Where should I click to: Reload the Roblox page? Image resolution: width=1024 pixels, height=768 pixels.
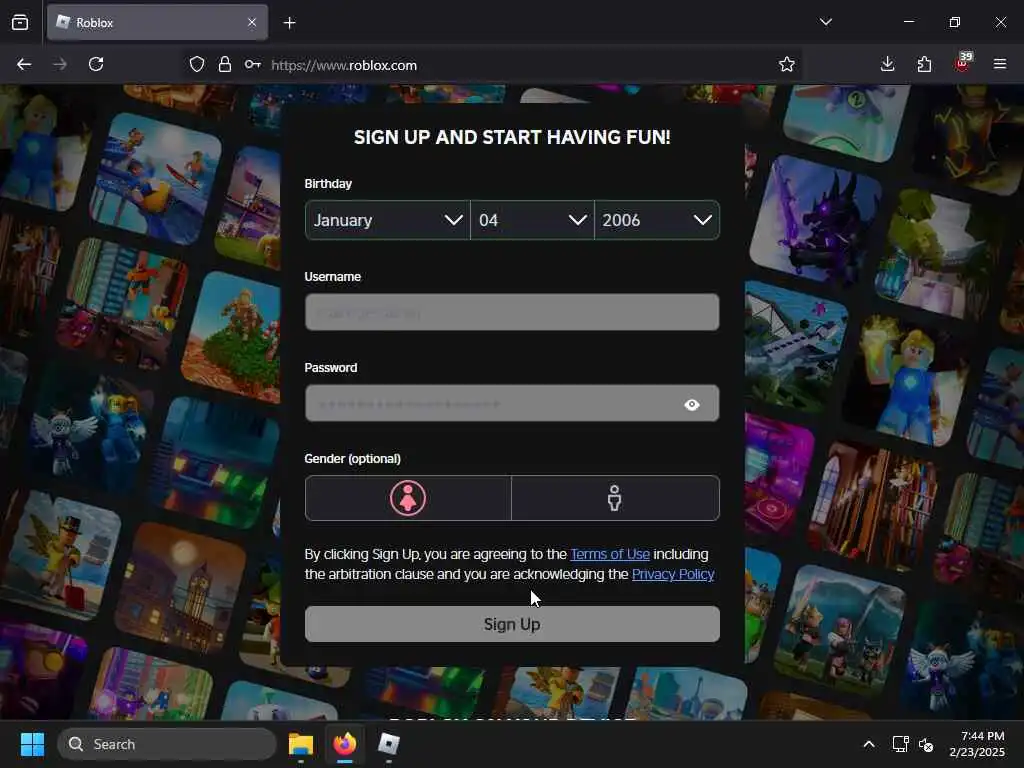(x=96, y=64)
